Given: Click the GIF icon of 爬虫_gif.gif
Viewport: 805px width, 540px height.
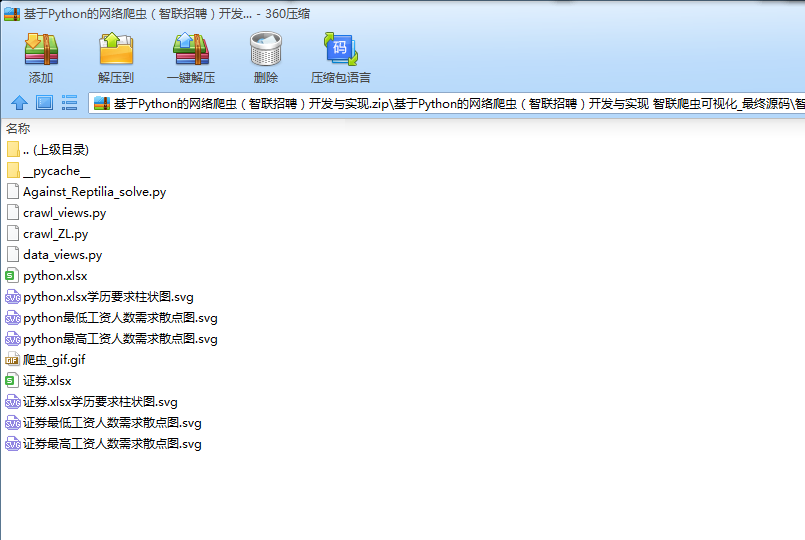Looking at the screenshot, I should point(12,360).
